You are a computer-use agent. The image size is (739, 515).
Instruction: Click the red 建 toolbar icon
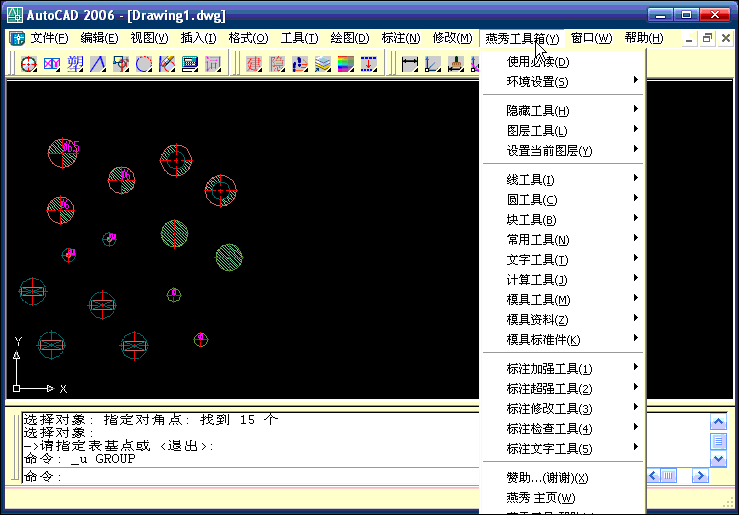coord(254,64)
